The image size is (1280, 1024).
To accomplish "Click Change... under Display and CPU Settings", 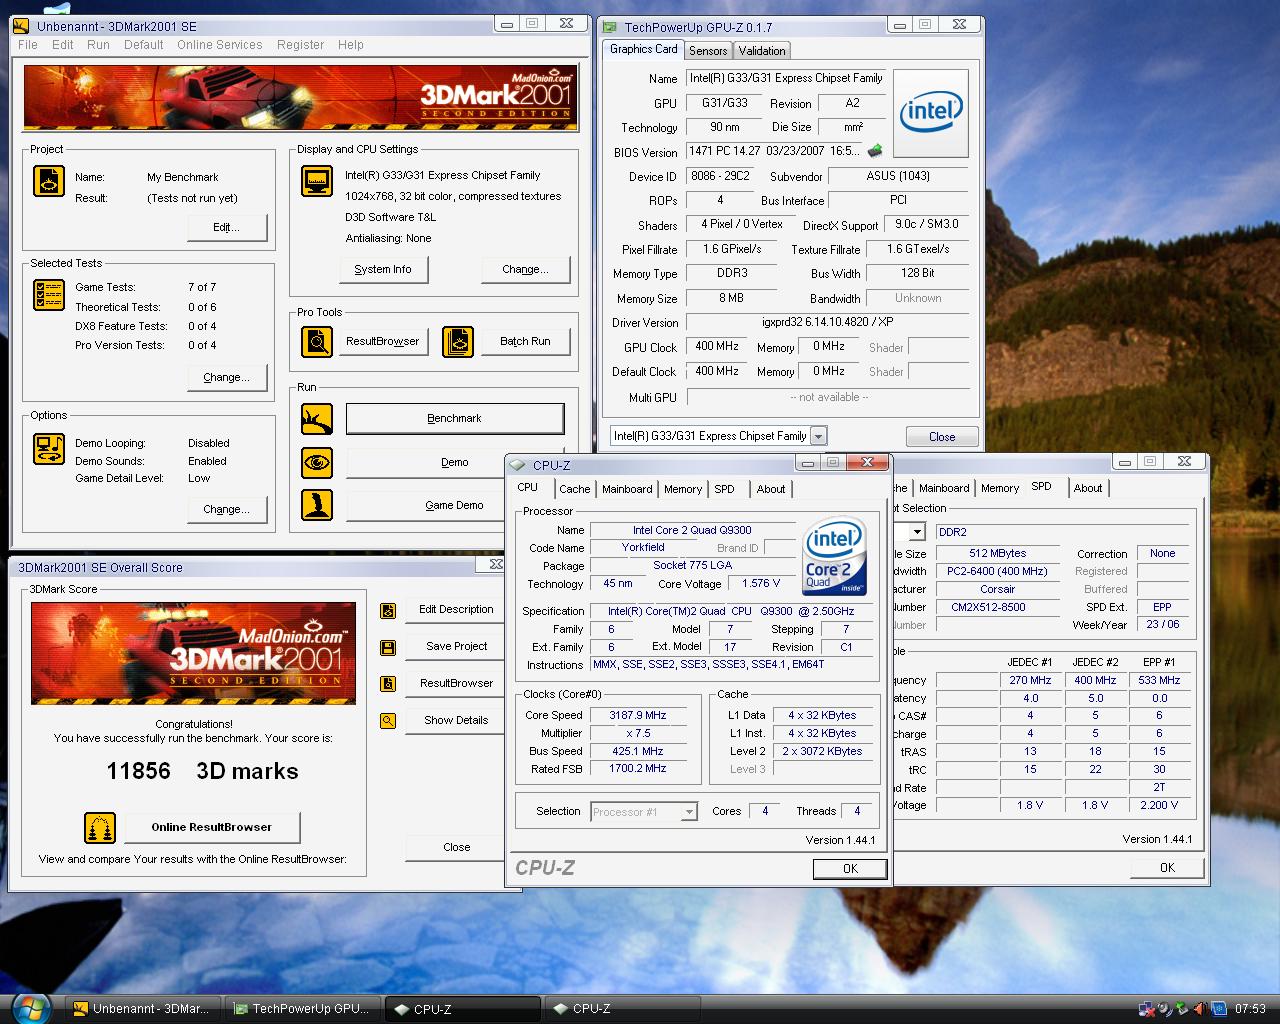I will click(x=526, y=270).
